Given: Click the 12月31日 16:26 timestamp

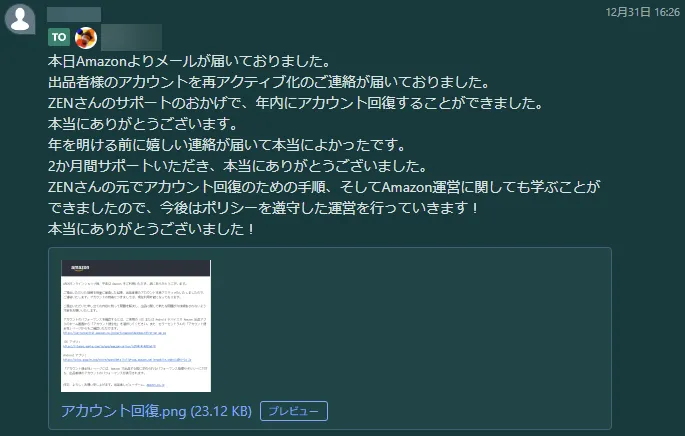Looking at the screenshot, I should click(643, 12).
